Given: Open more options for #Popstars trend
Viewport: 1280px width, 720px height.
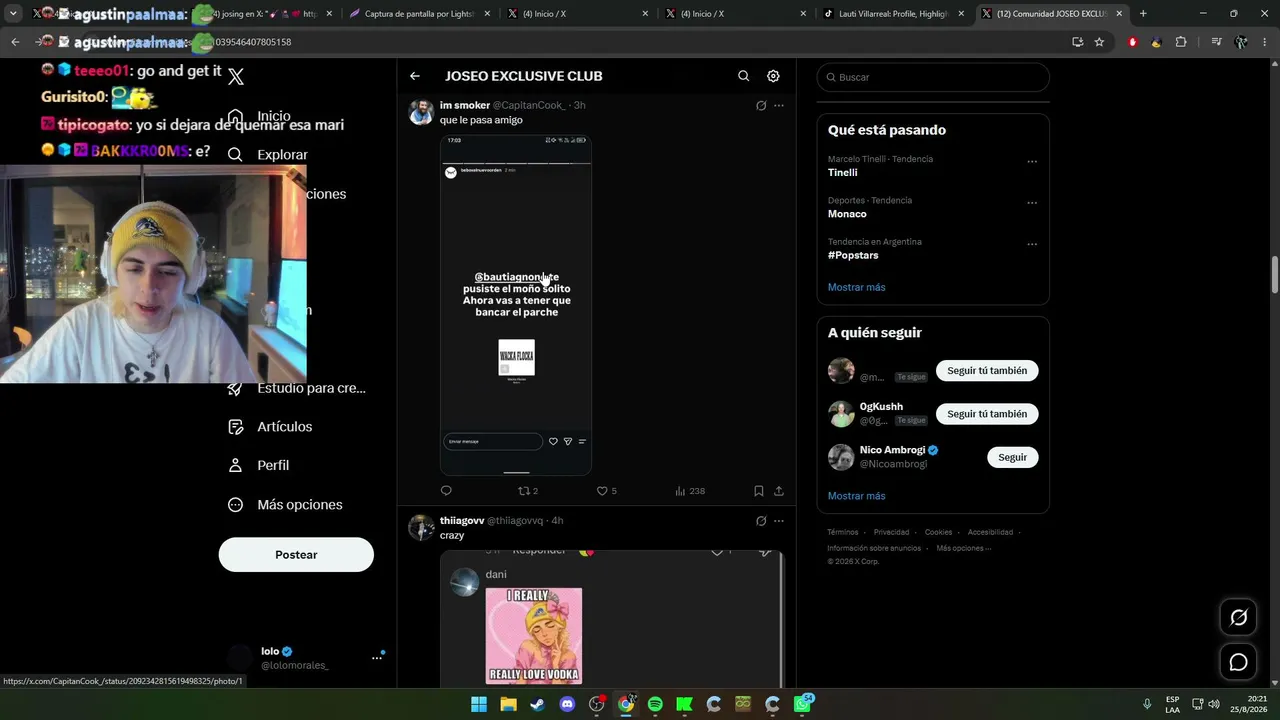Looking at the screenshot, I should 1032,244.
